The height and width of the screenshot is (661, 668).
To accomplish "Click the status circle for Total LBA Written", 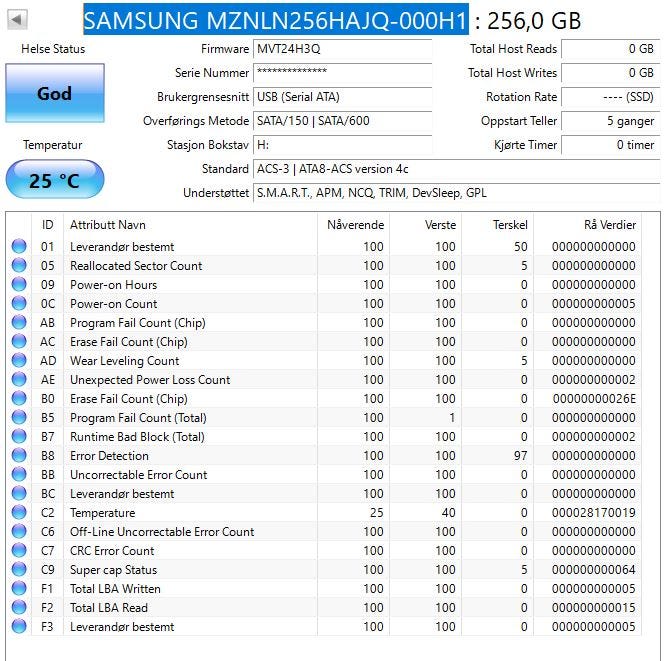I will coord(19,589).
